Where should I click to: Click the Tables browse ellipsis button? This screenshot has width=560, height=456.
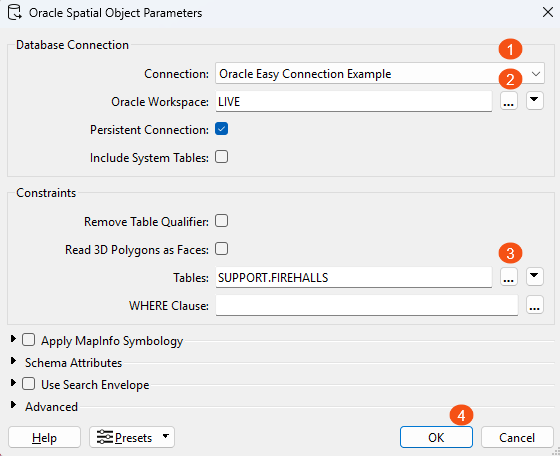[x=509, y=277]
